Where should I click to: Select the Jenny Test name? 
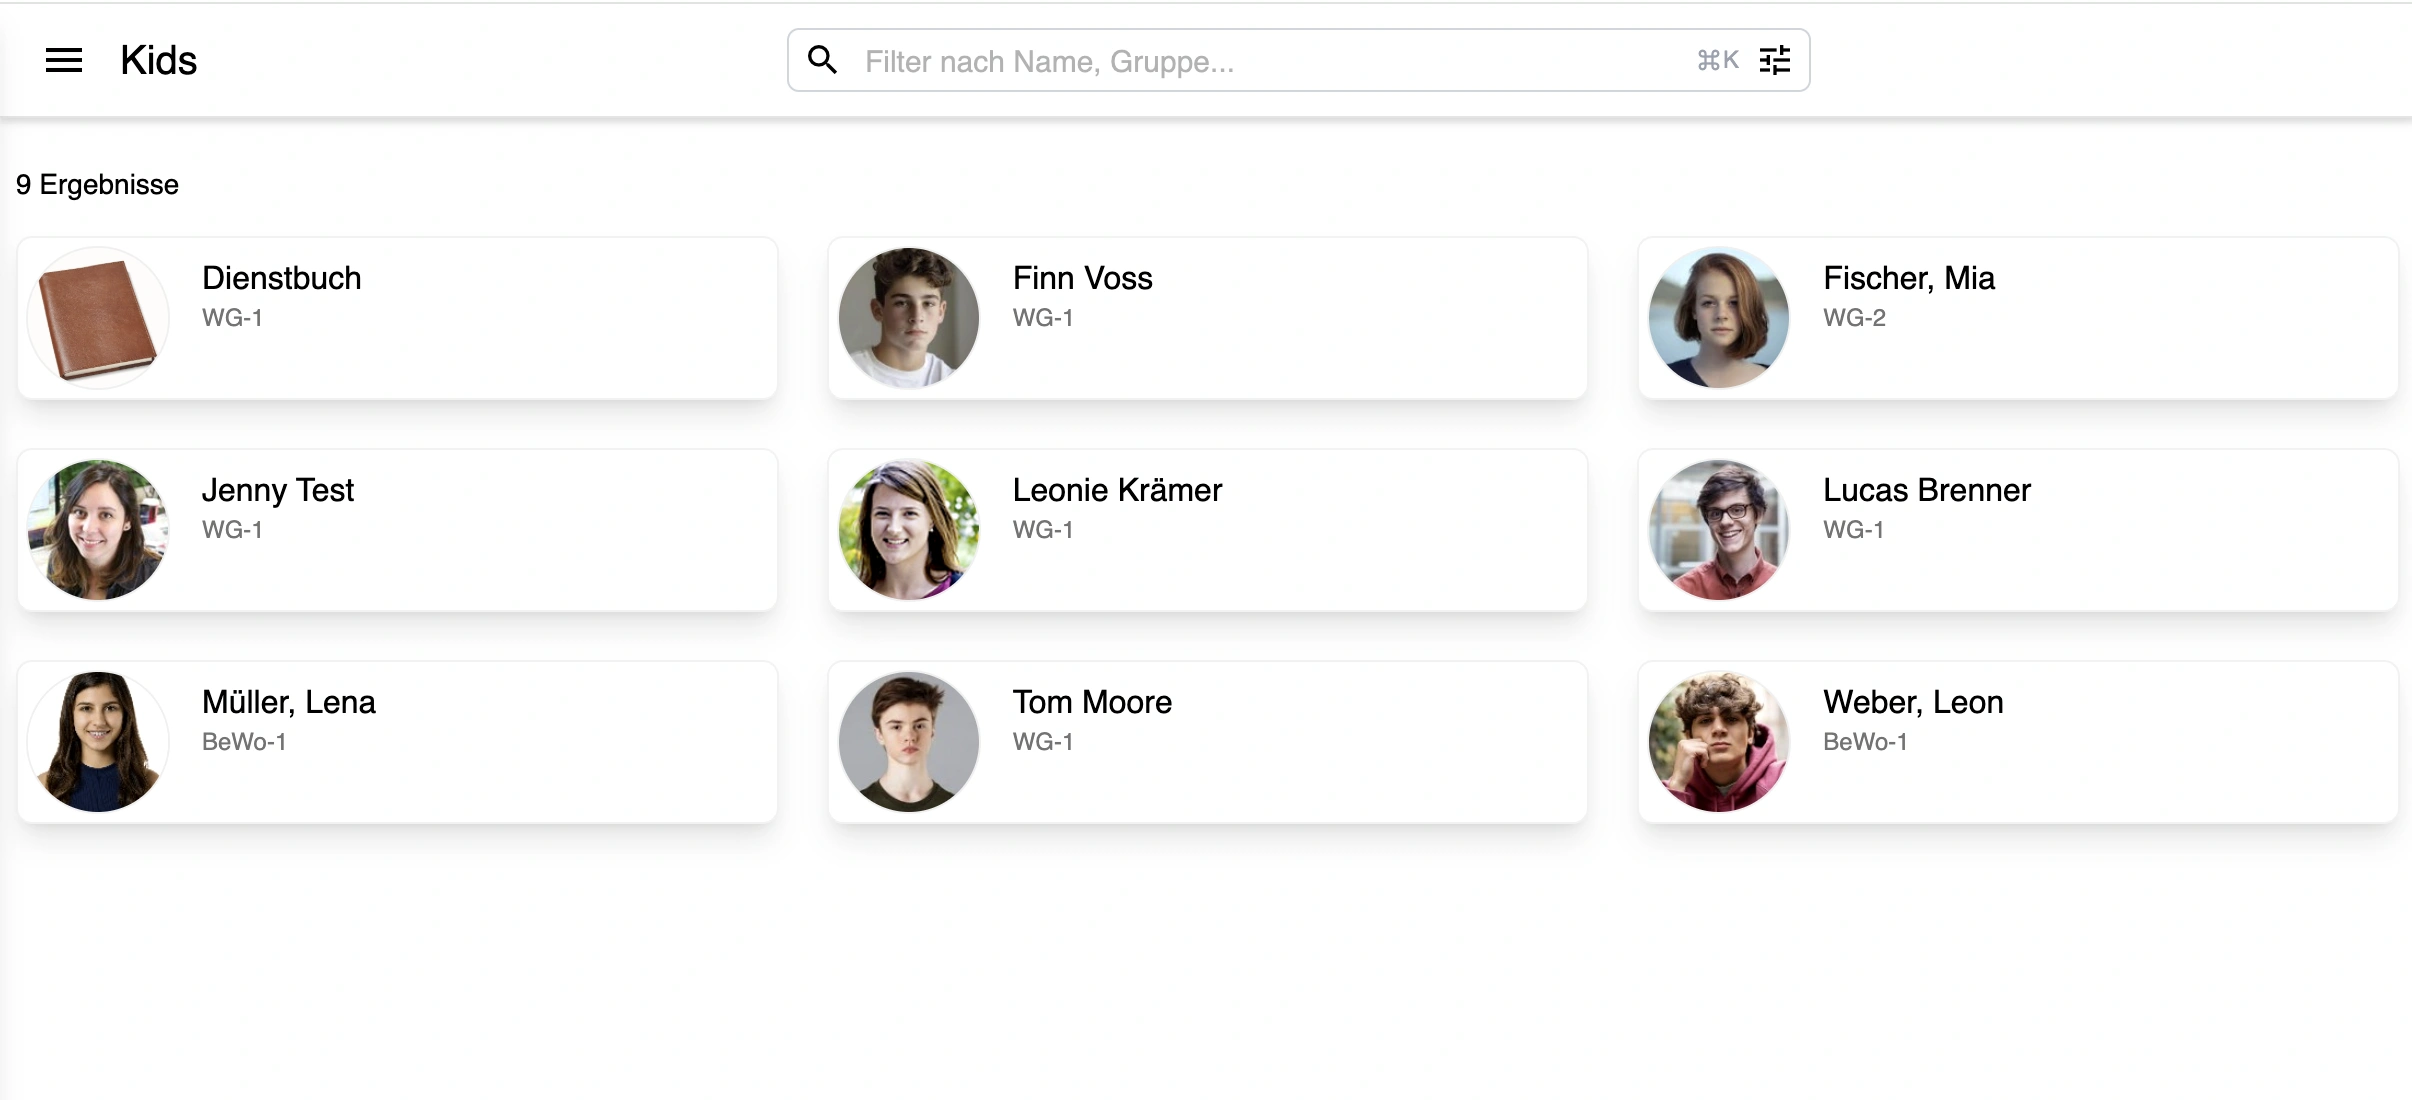click(x=278, y=490)
